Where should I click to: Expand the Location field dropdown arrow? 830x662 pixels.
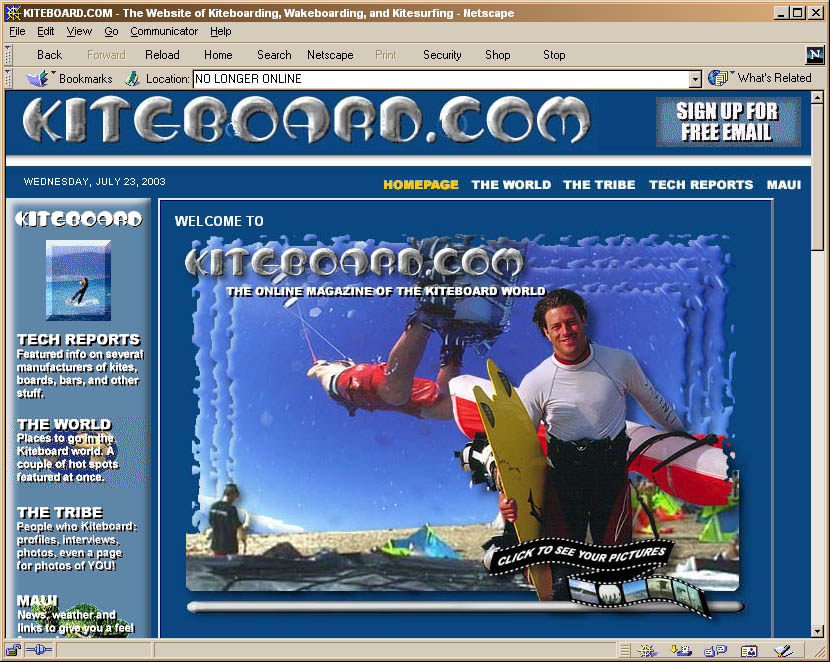pos(695,79)
